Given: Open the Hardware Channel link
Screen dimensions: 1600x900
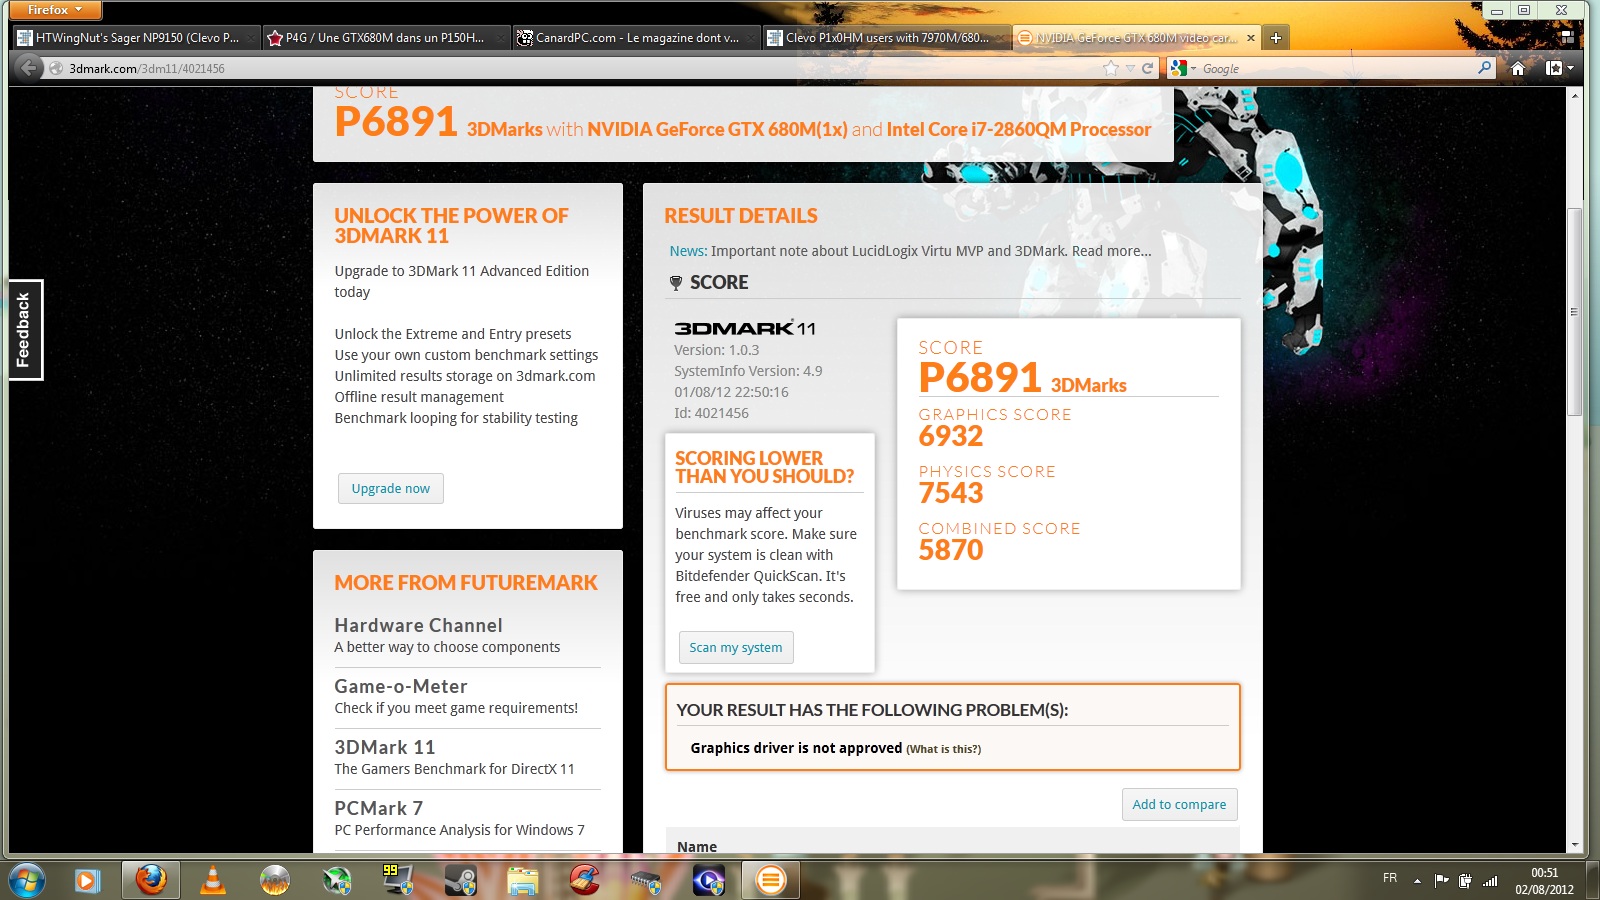Looking at the screenshot, I should [418, 625].
